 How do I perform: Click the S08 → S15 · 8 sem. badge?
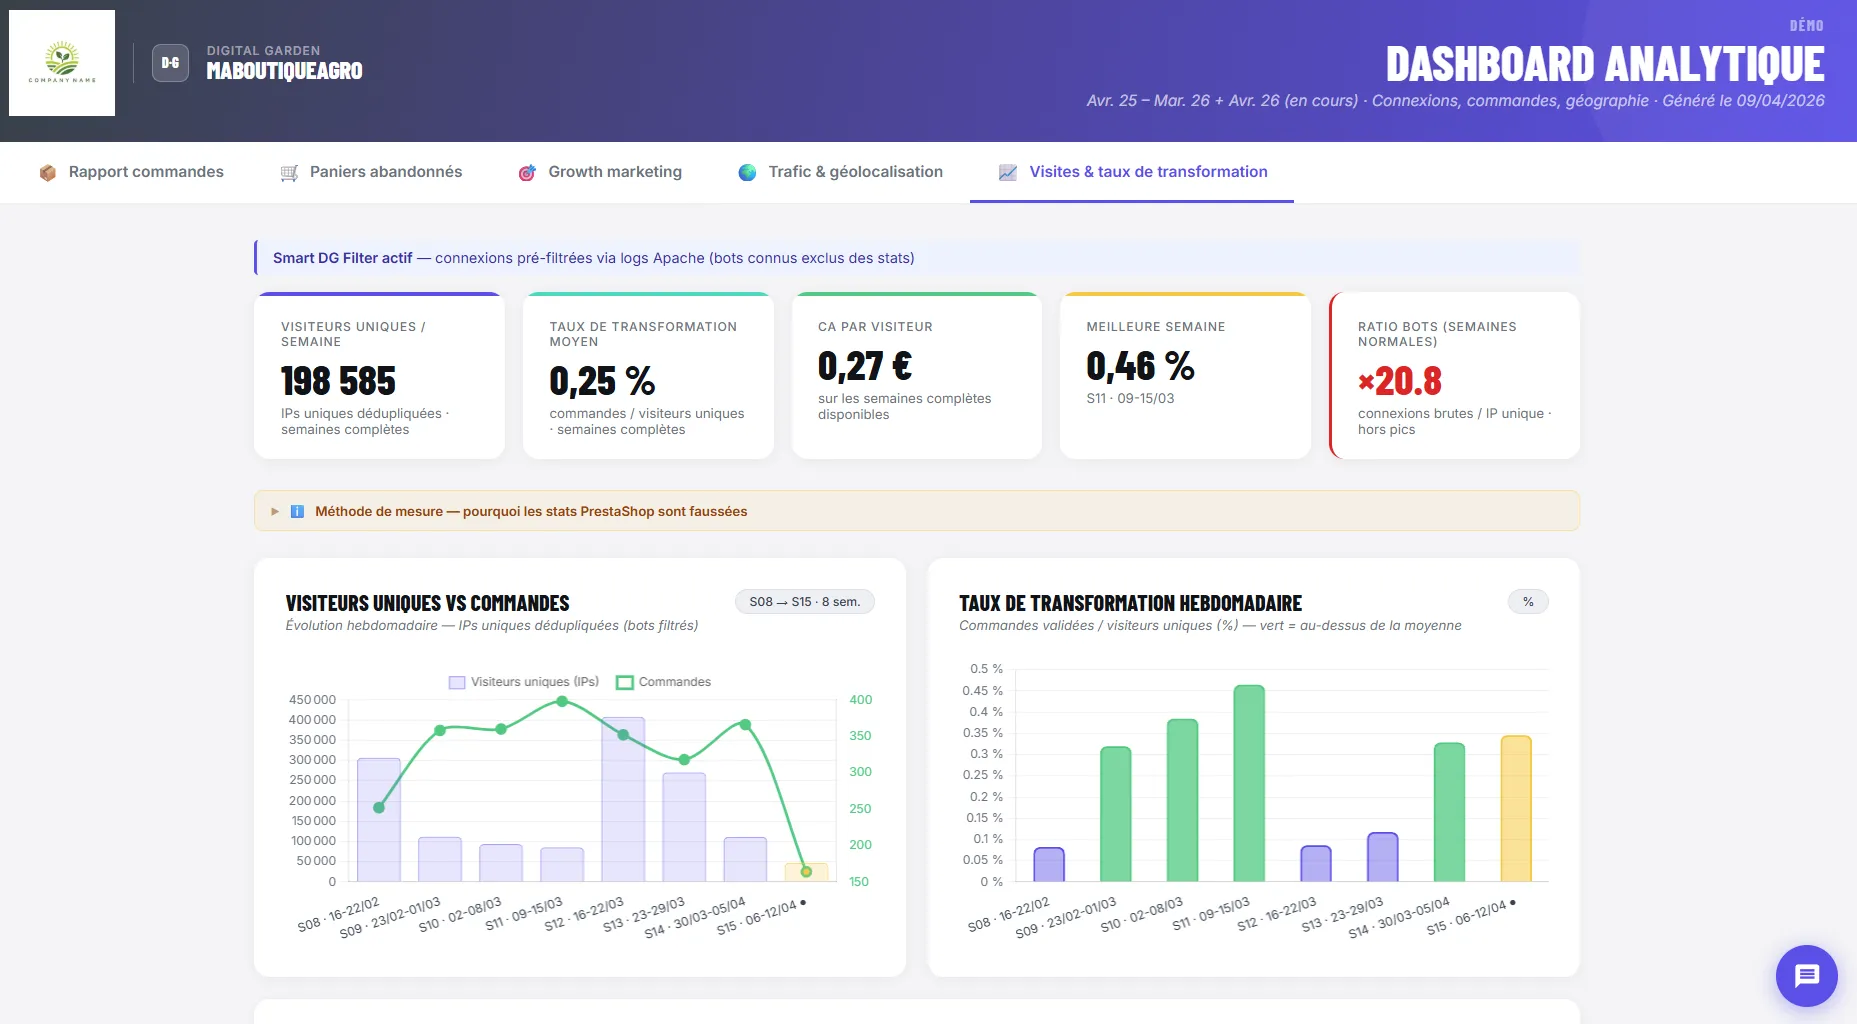[x=804, y=601]
